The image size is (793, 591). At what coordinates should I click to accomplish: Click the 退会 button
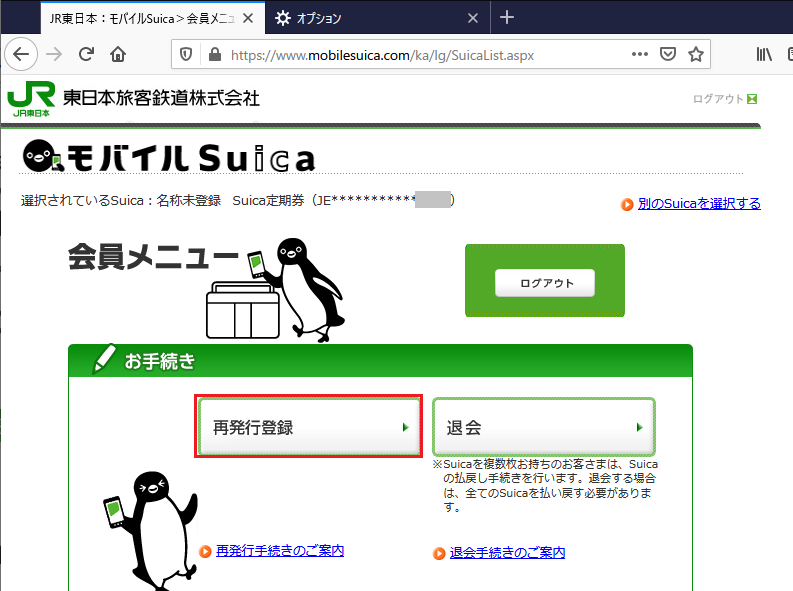tap(543, 427)
